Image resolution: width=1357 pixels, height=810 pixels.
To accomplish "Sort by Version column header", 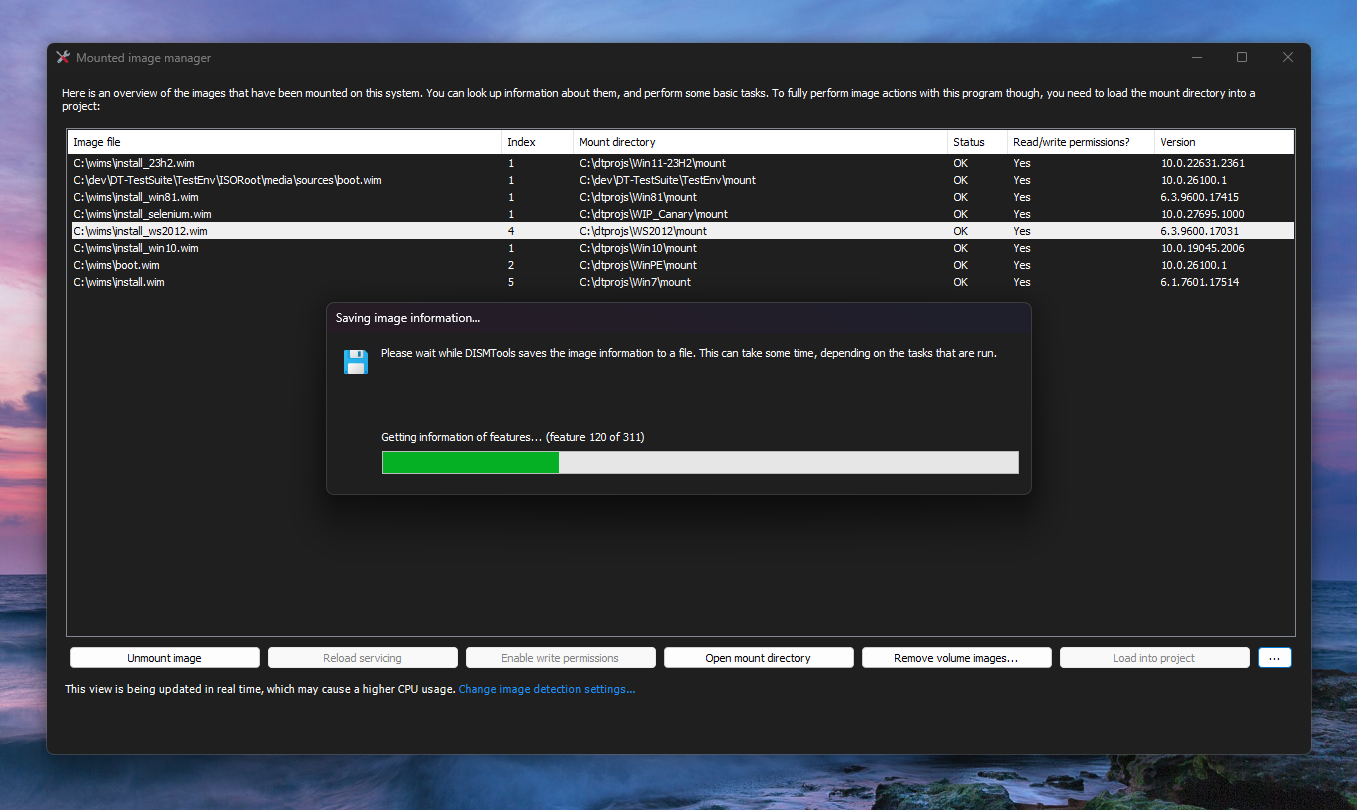I will (x=1224, y=142).
